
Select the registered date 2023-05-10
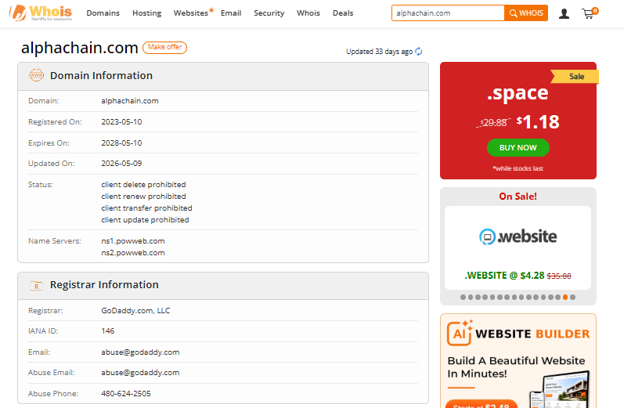coord(121,122)
